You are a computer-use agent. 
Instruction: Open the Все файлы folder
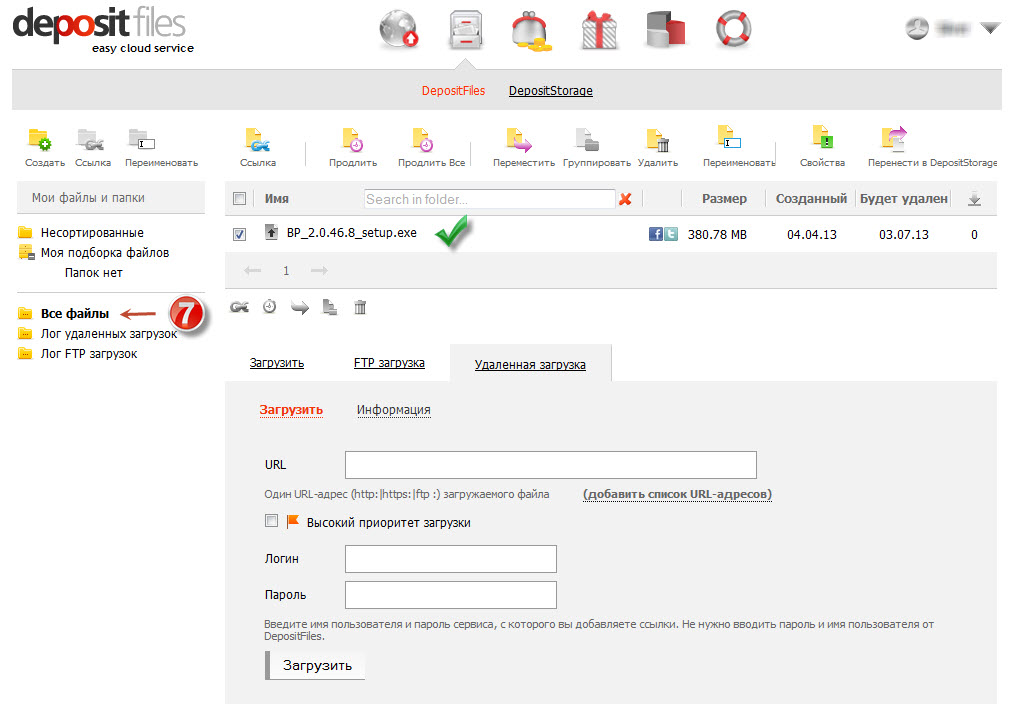point(74,314)
